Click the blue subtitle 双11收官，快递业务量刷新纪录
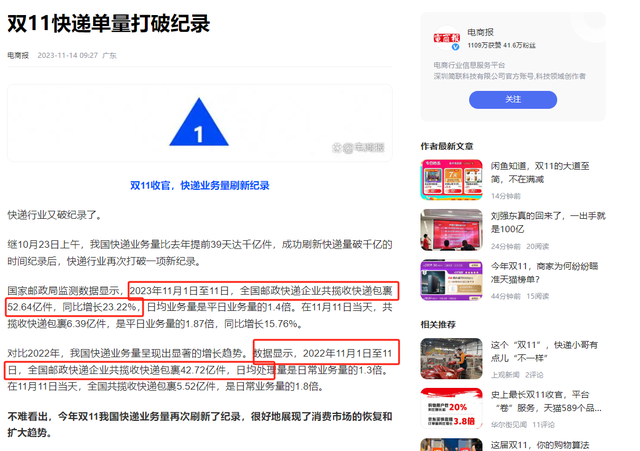The image size is (640, 451). tap(200, 186)
